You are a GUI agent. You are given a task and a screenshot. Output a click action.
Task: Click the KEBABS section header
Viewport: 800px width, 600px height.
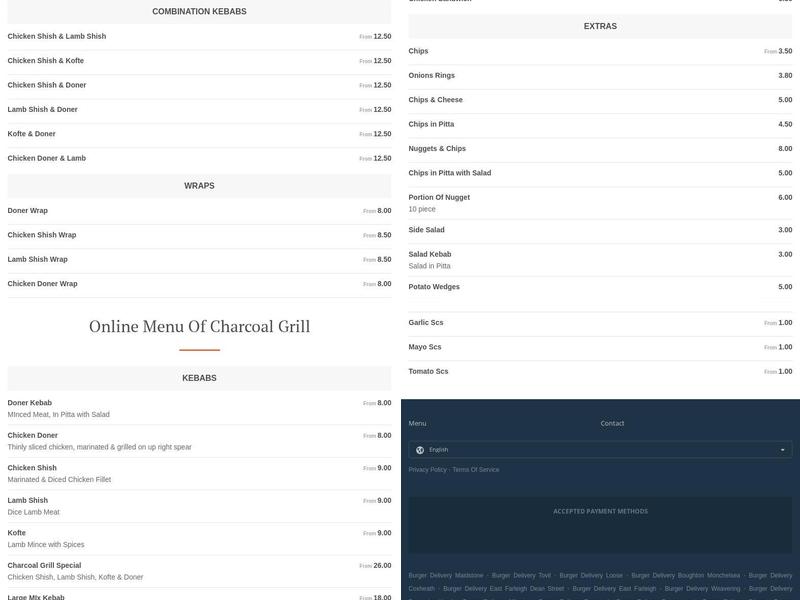[198, 378]
